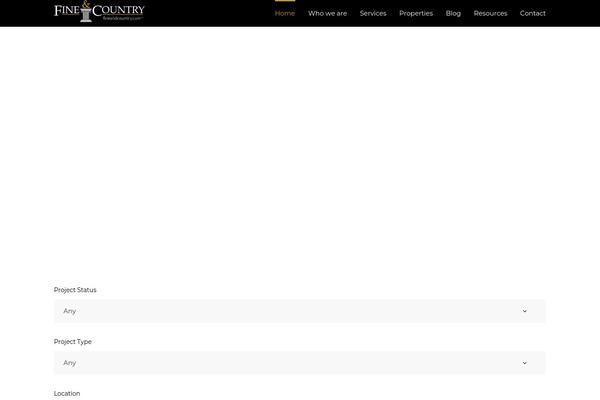Click the Location label
The width and height of the screenshot is (600, 400).
tap(67, 393)
